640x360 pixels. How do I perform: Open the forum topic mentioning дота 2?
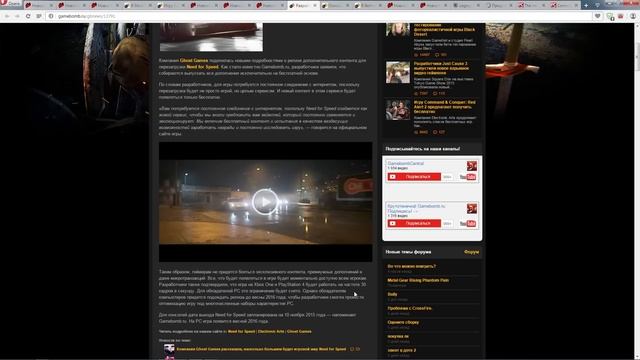click(x=402, y=350)
